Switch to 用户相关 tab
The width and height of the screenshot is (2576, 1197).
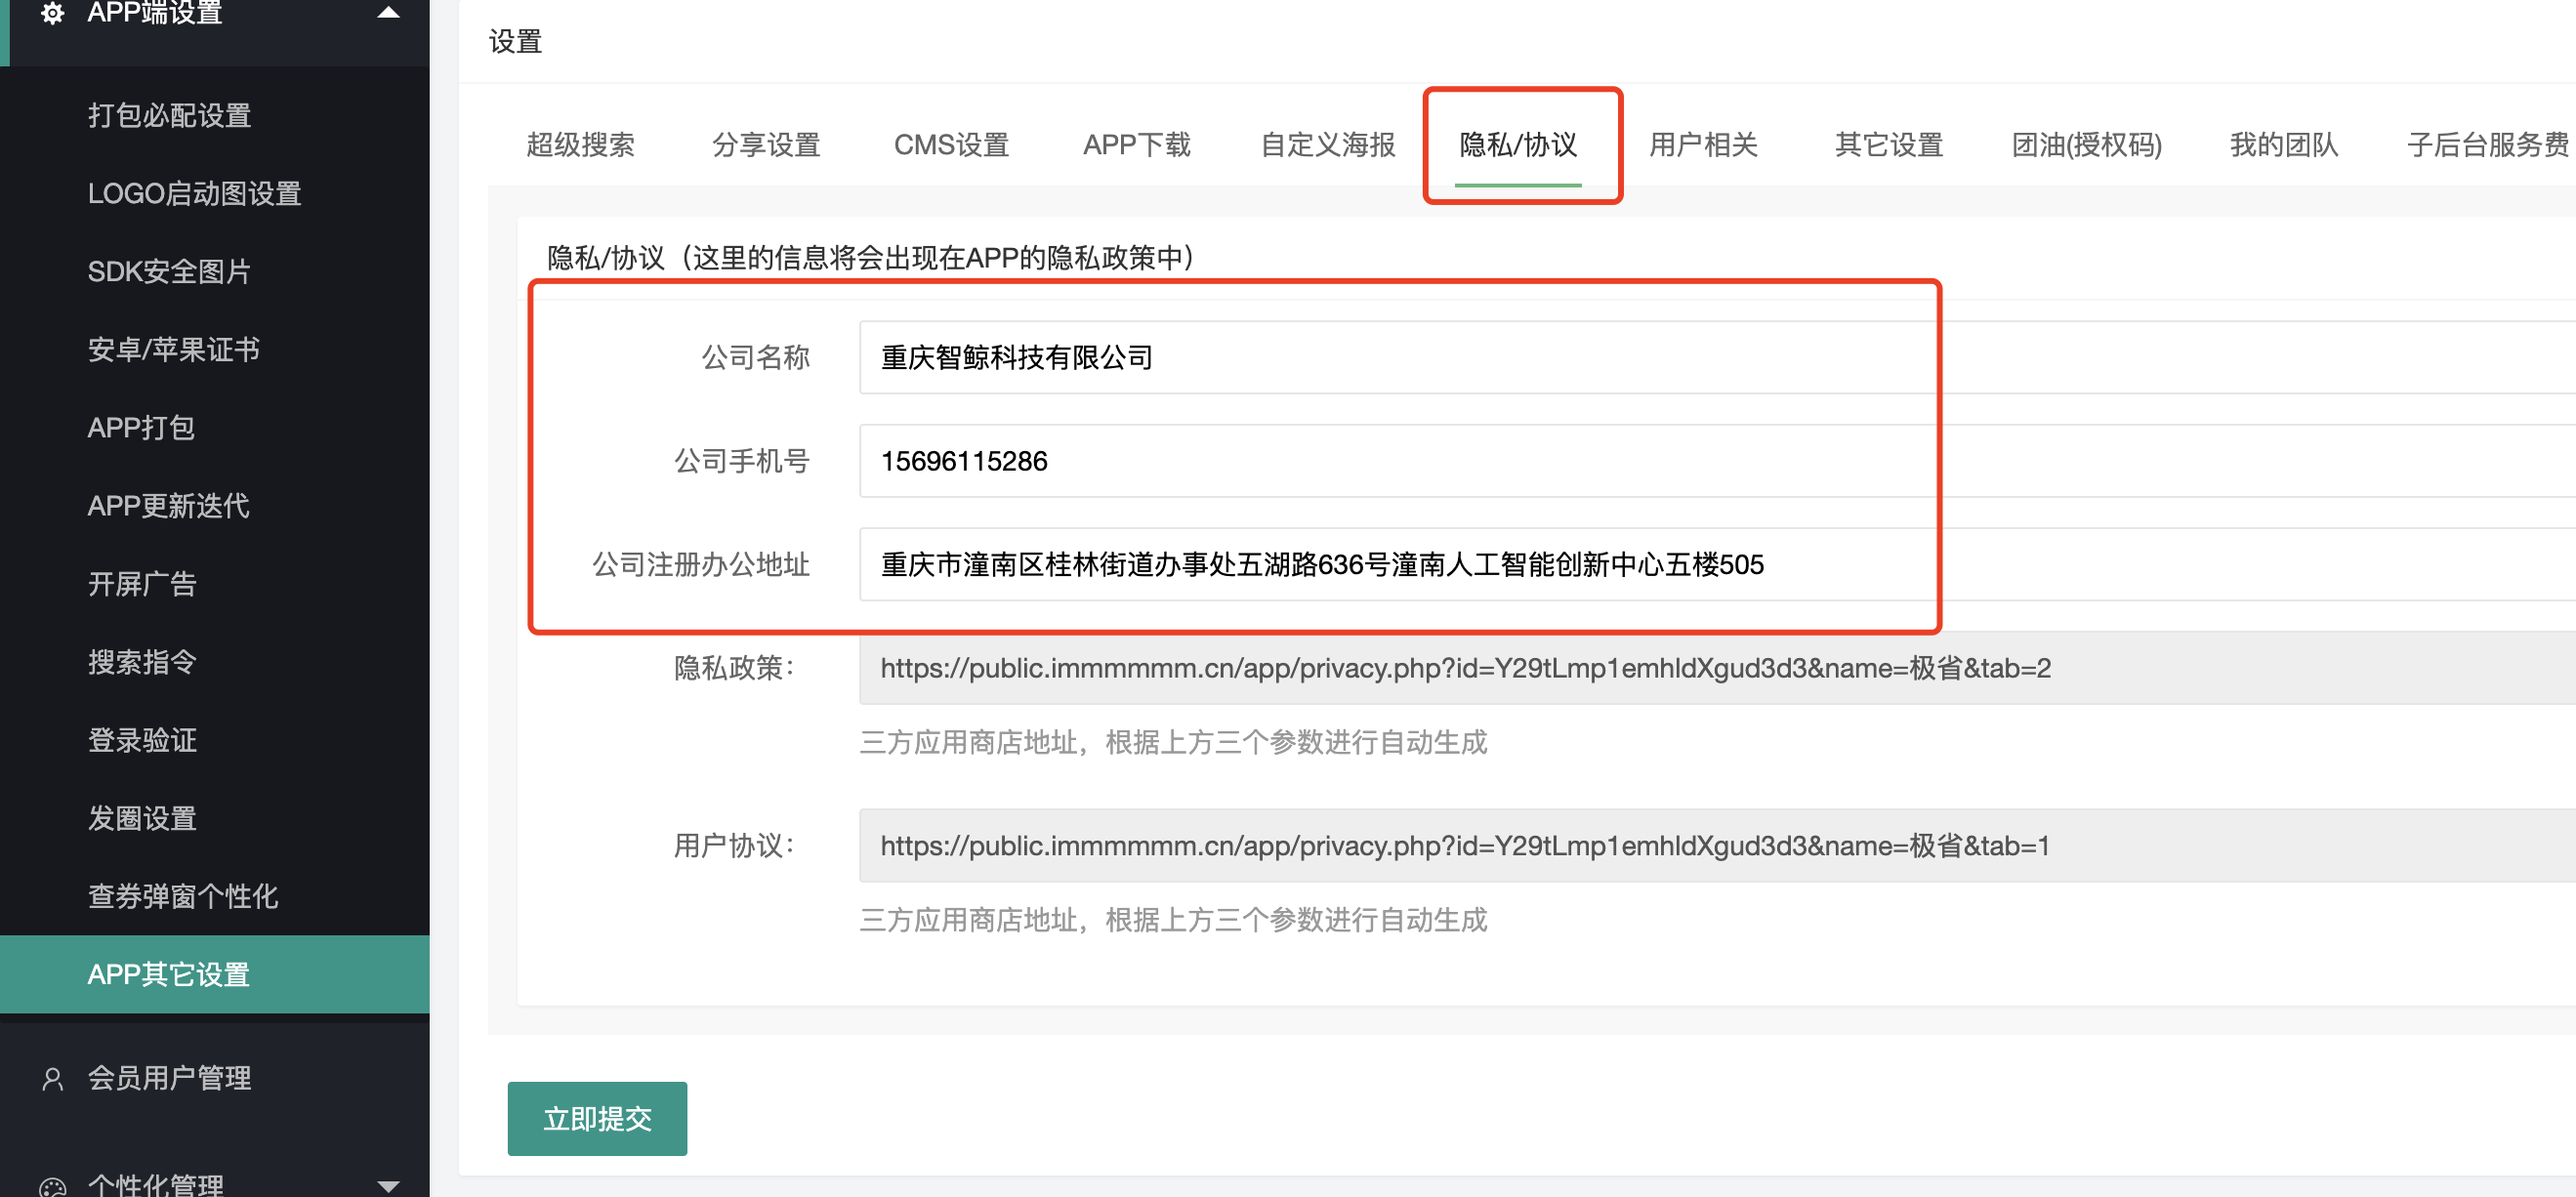(1703, 145)
